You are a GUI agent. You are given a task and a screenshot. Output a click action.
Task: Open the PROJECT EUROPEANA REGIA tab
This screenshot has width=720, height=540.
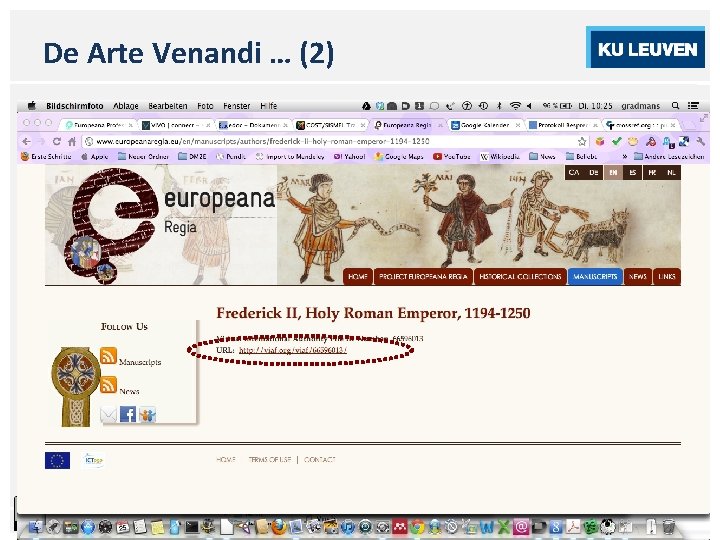click(x=423, y=276)
